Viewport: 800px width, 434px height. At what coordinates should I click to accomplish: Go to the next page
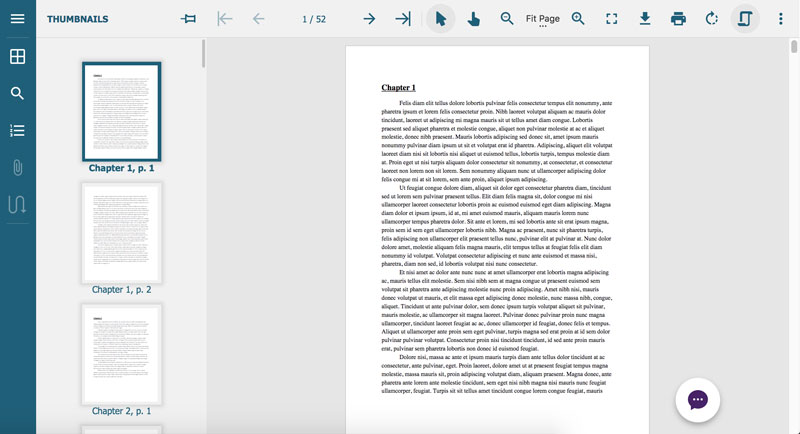click(369, 19)
